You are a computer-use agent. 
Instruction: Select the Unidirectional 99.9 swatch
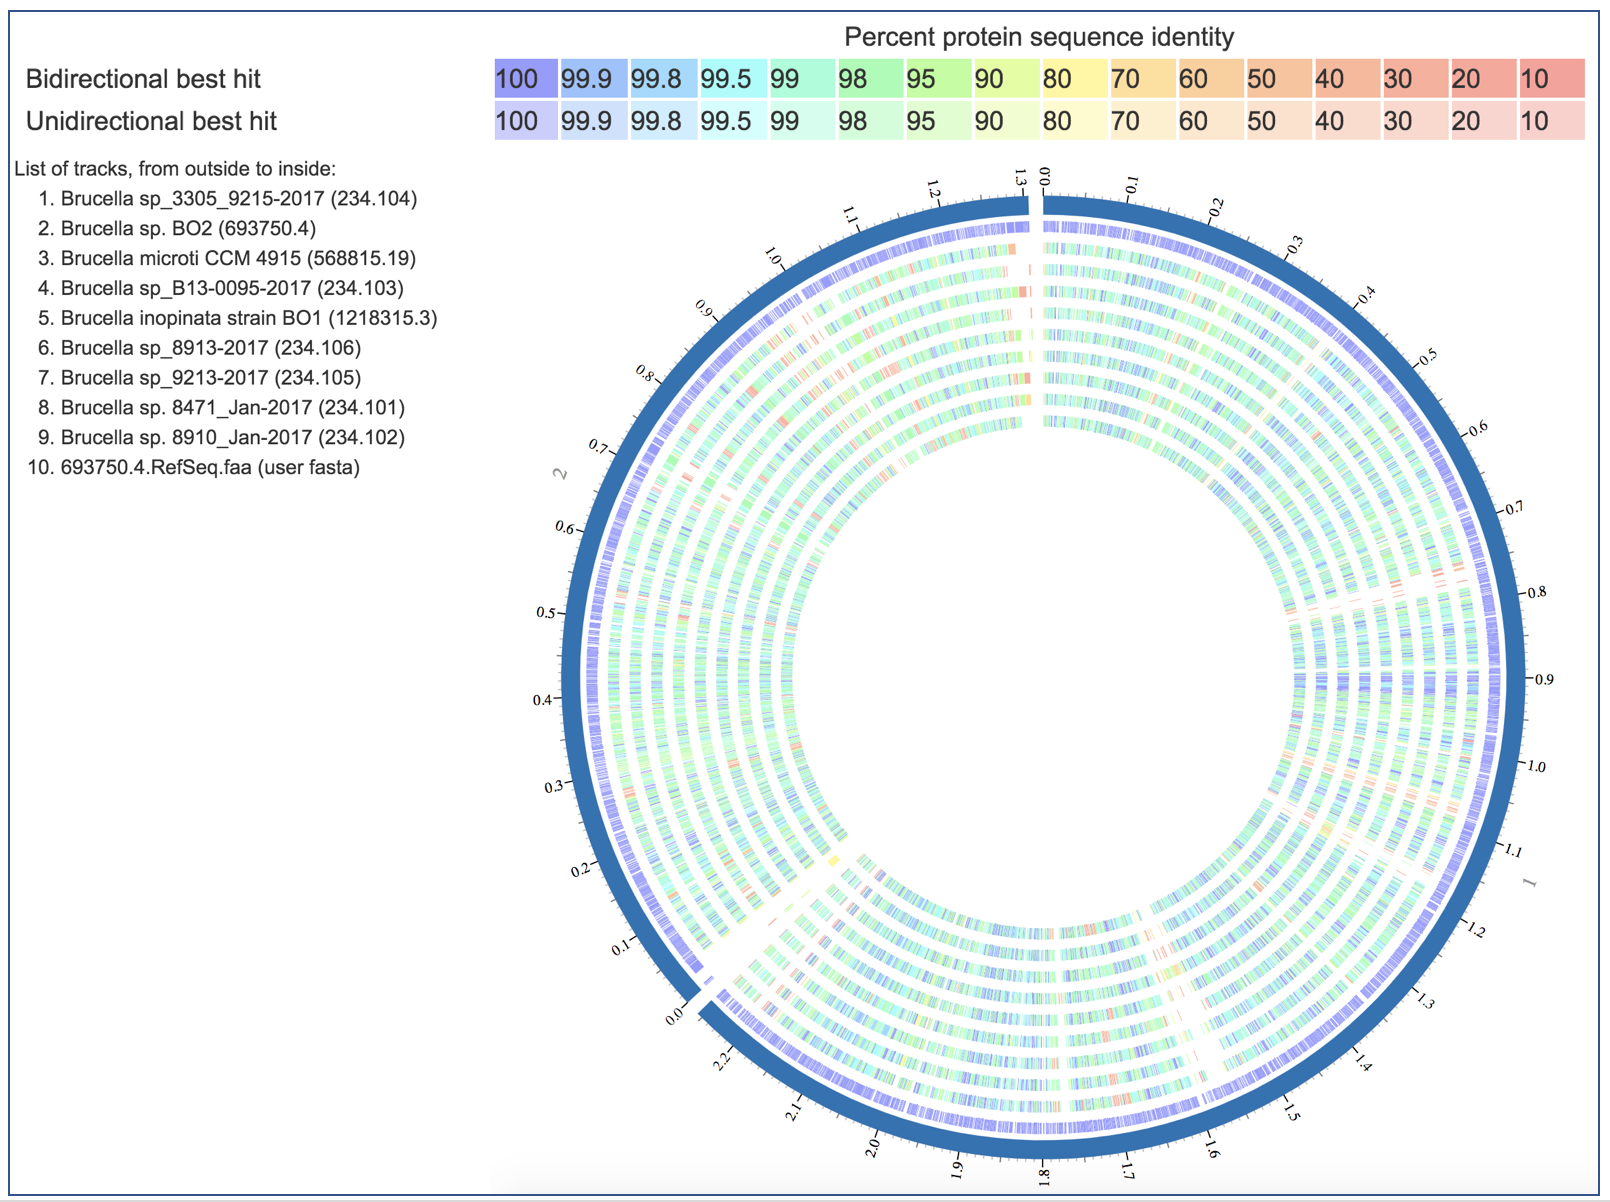pos(594,121)
